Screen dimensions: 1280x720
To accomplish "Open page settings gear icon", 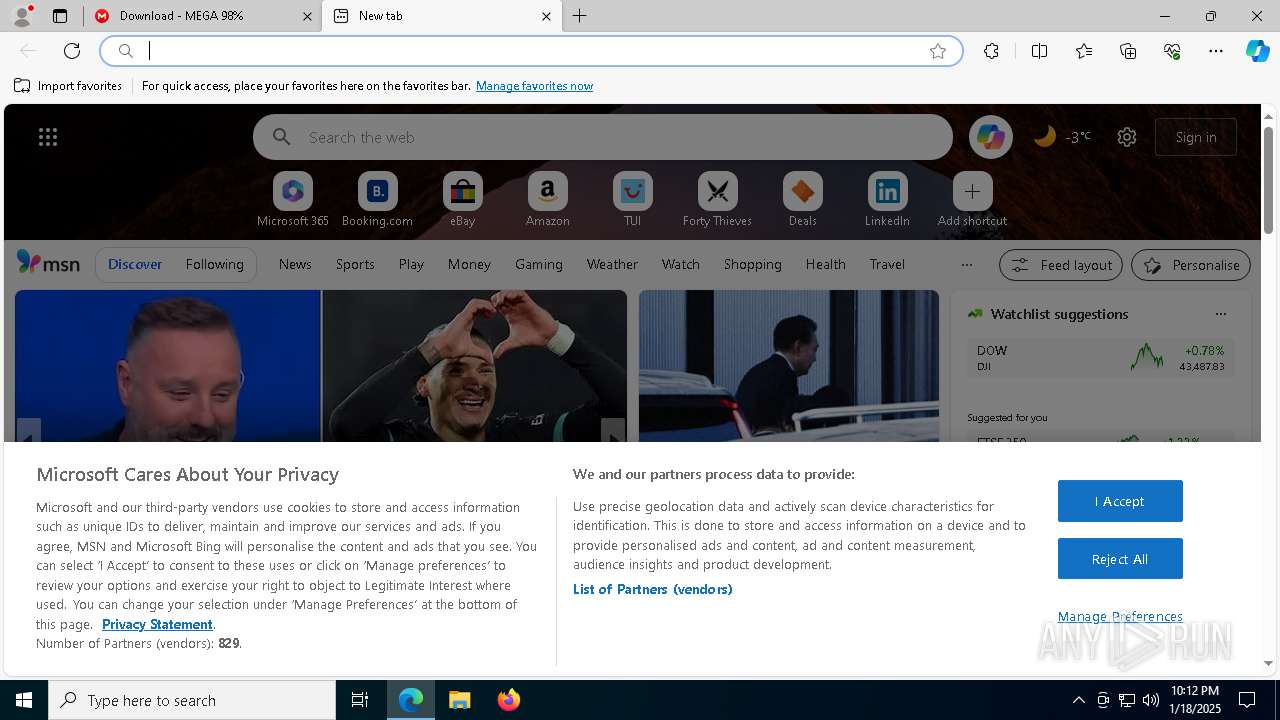I will coord(1127,137).
